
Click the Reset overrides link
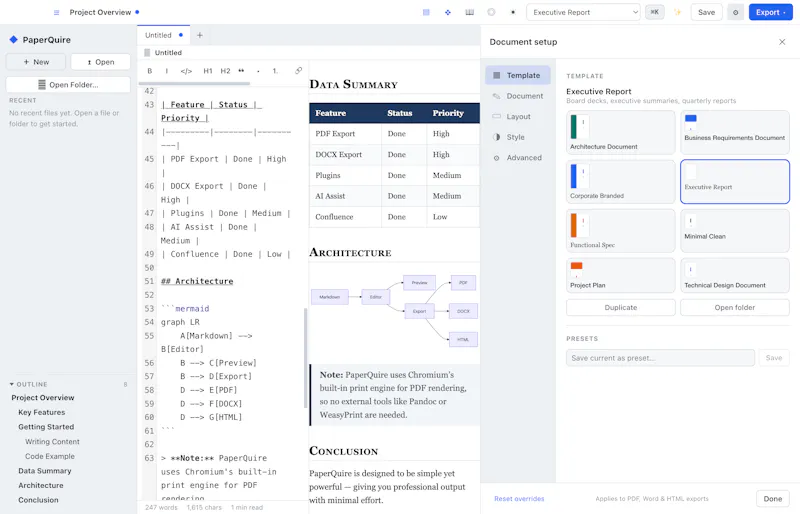[519, 499]
